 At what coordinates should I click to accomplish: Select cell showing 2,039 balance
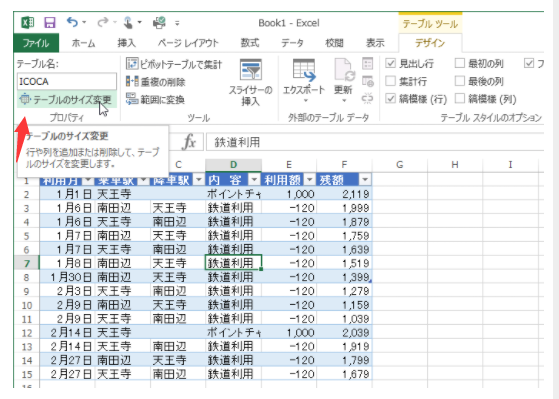point(344,333)
